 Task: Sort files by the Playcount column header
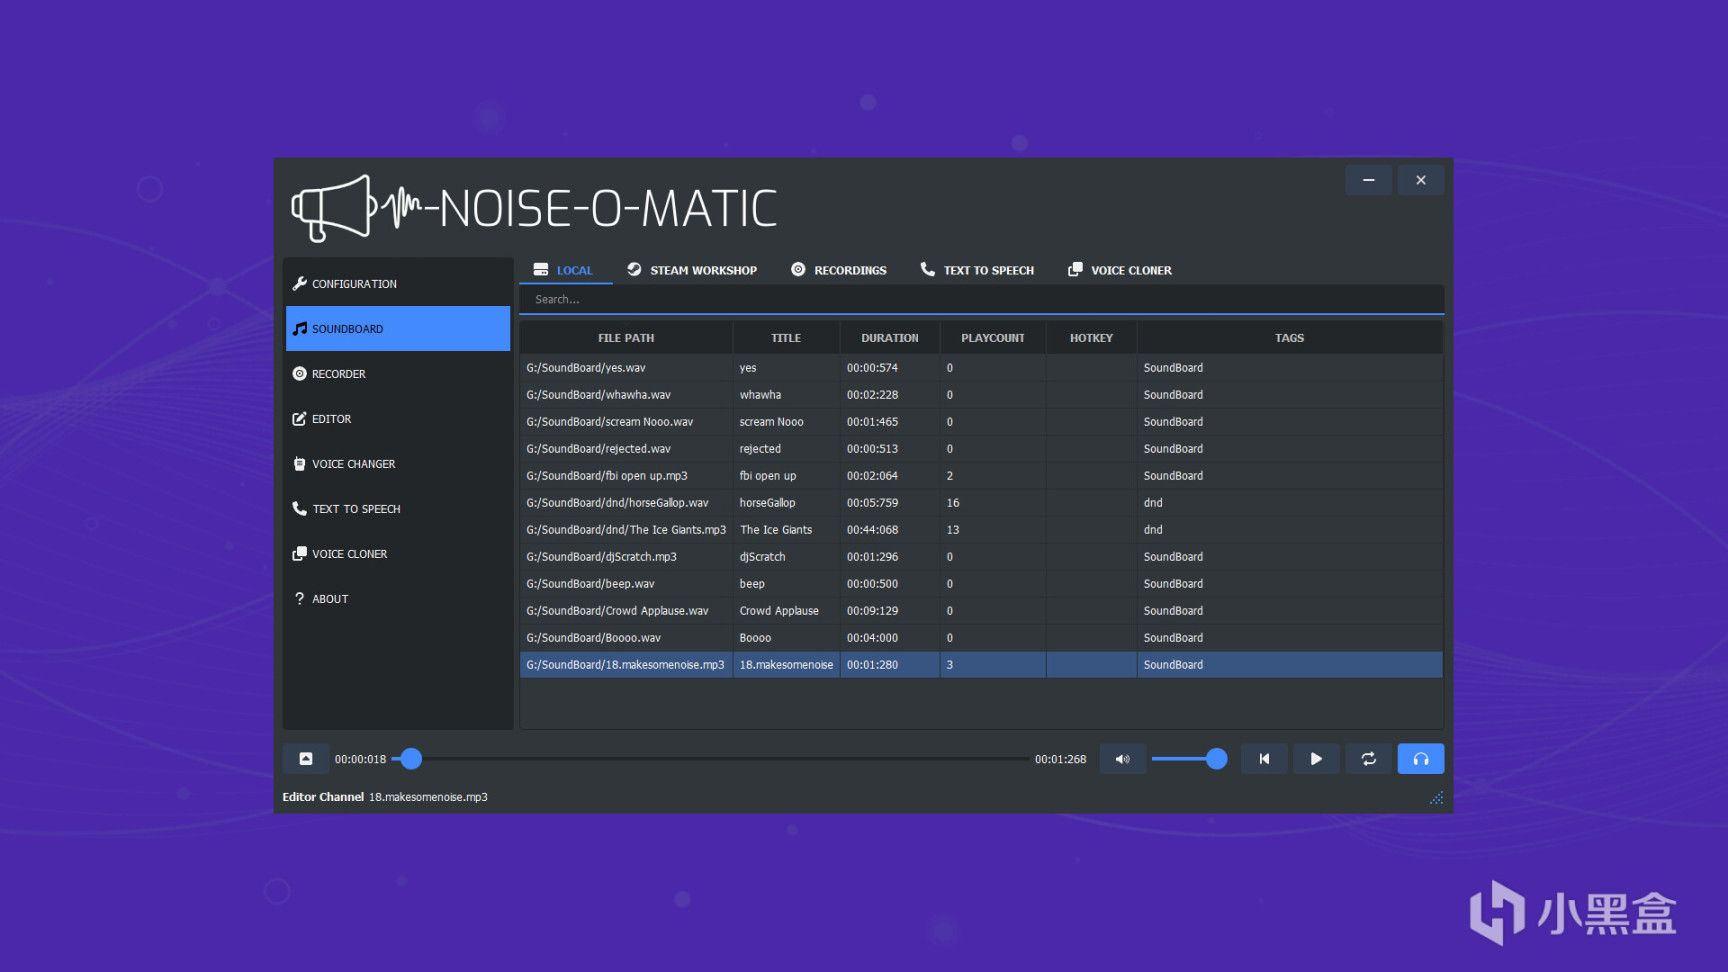click(992, 337)
